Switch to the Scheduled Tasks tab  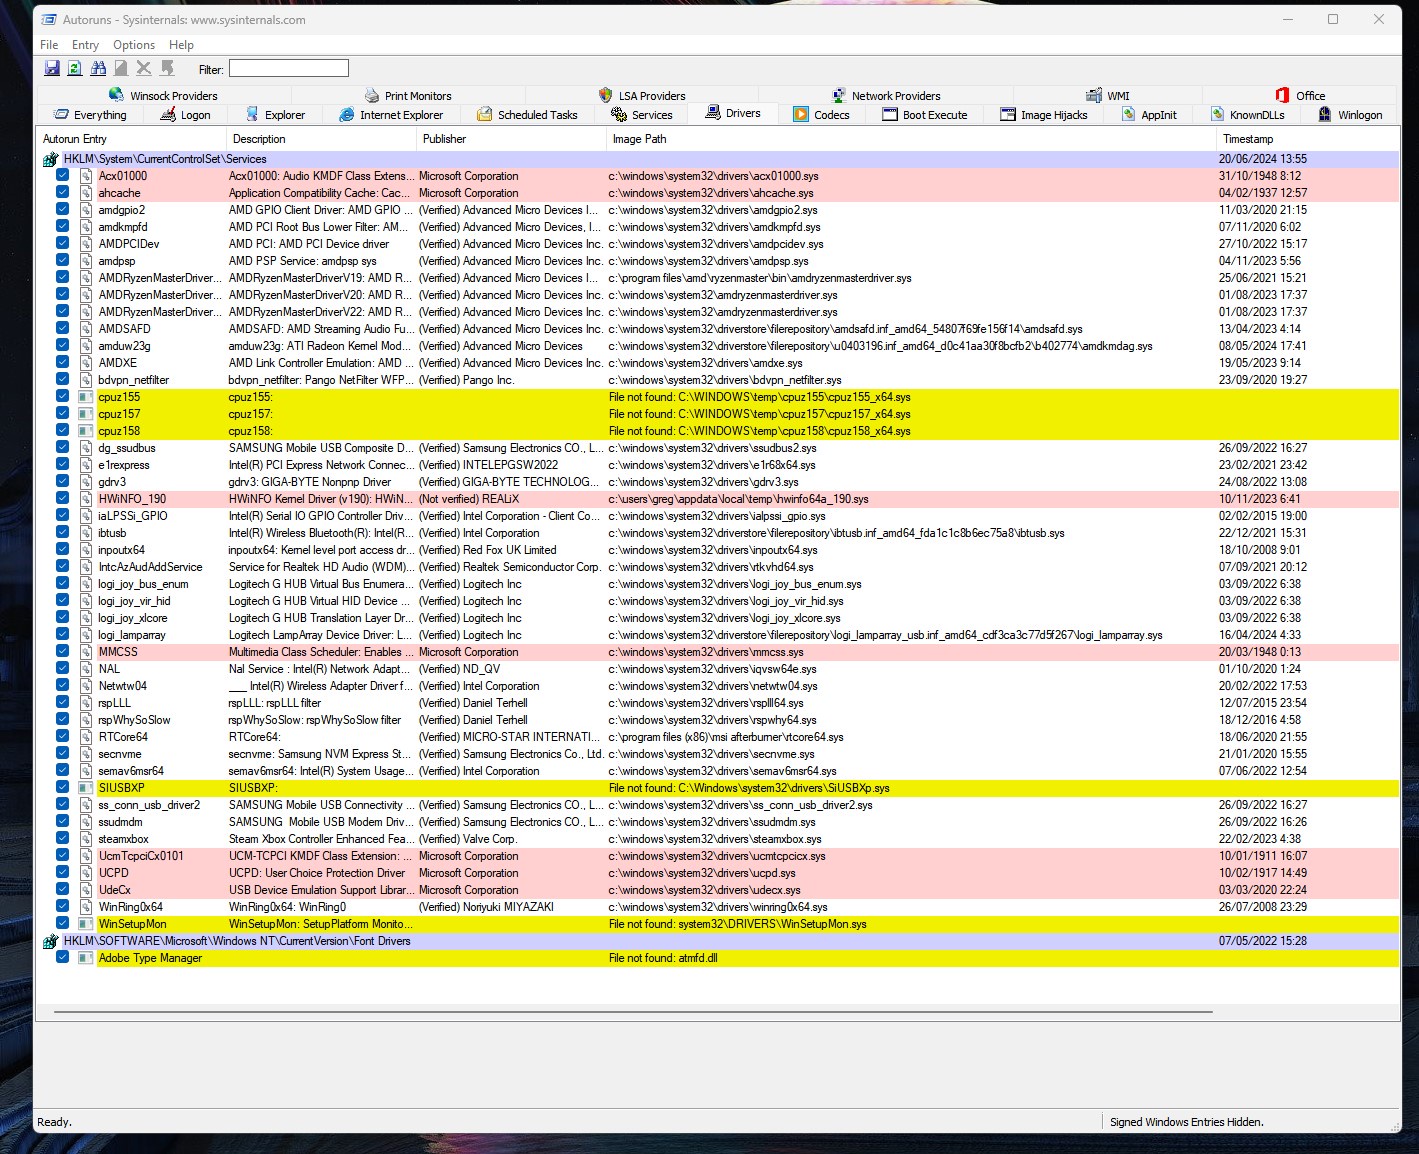[527, 115]
